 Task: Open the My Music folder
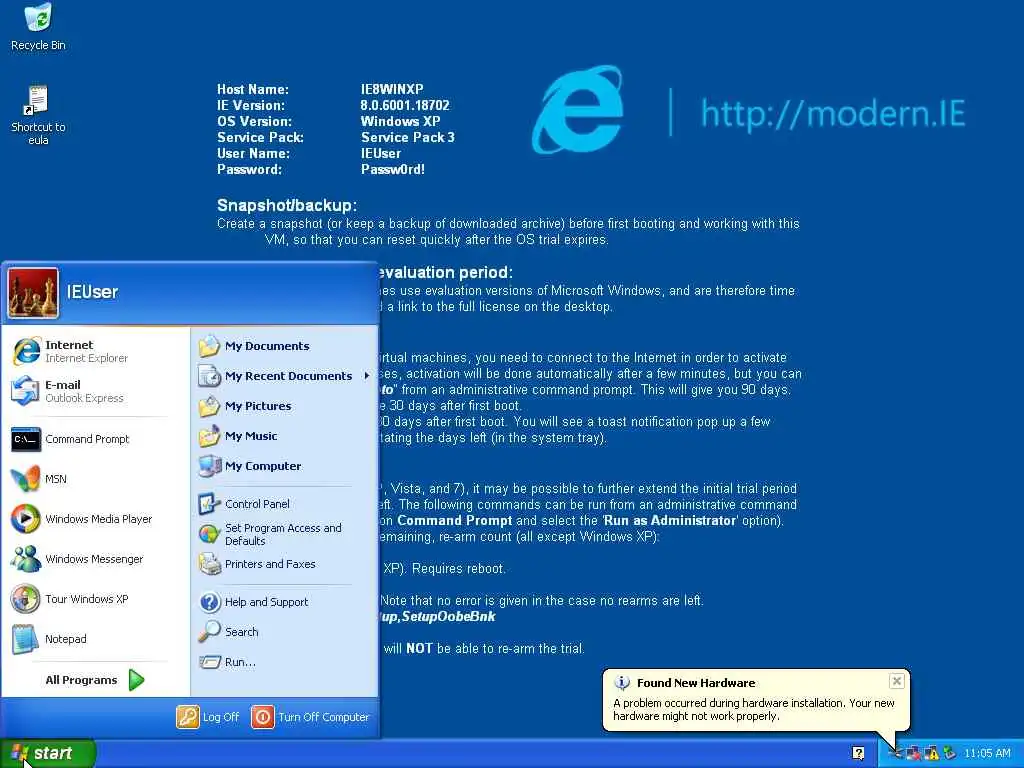285,436
